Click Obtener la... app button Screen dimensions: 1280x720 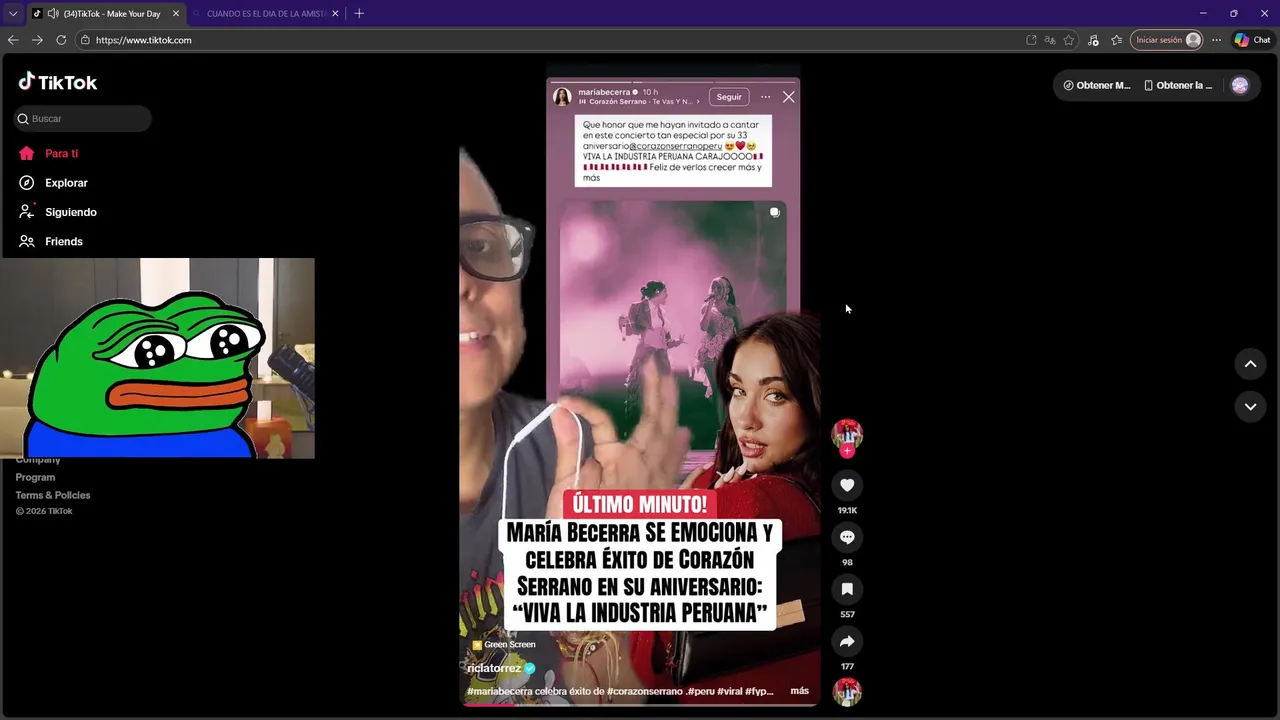[1178, 85]
